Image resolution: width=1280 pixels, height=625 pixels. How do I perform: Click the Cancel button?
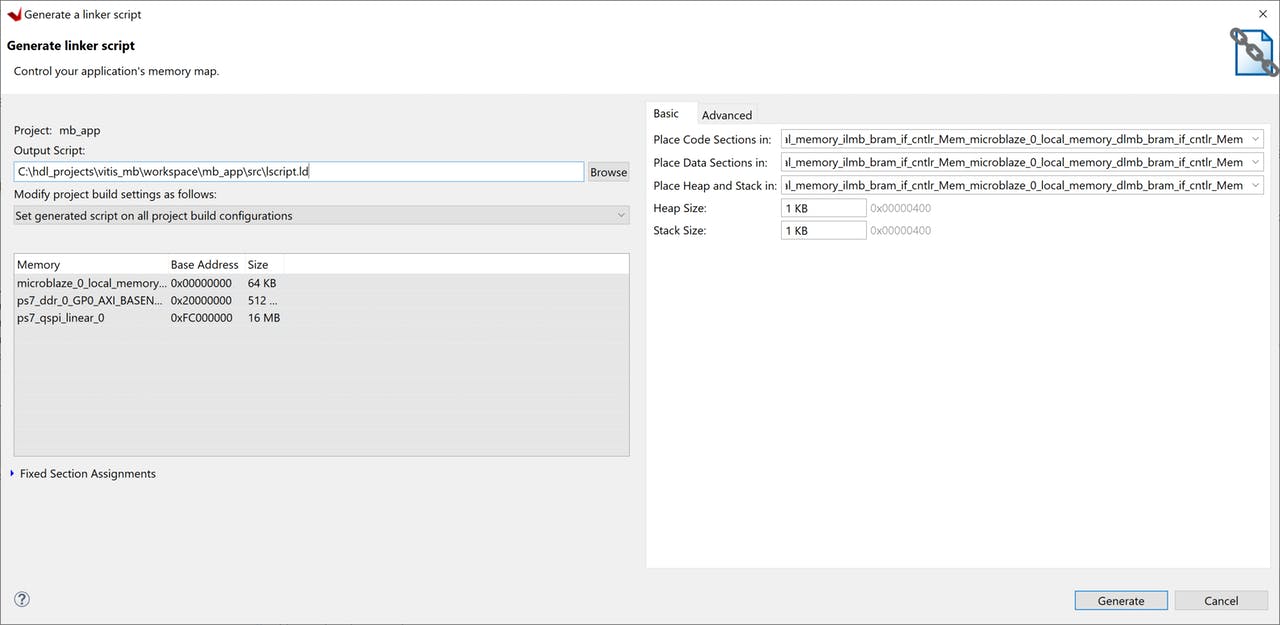[x=1221, y=601]
